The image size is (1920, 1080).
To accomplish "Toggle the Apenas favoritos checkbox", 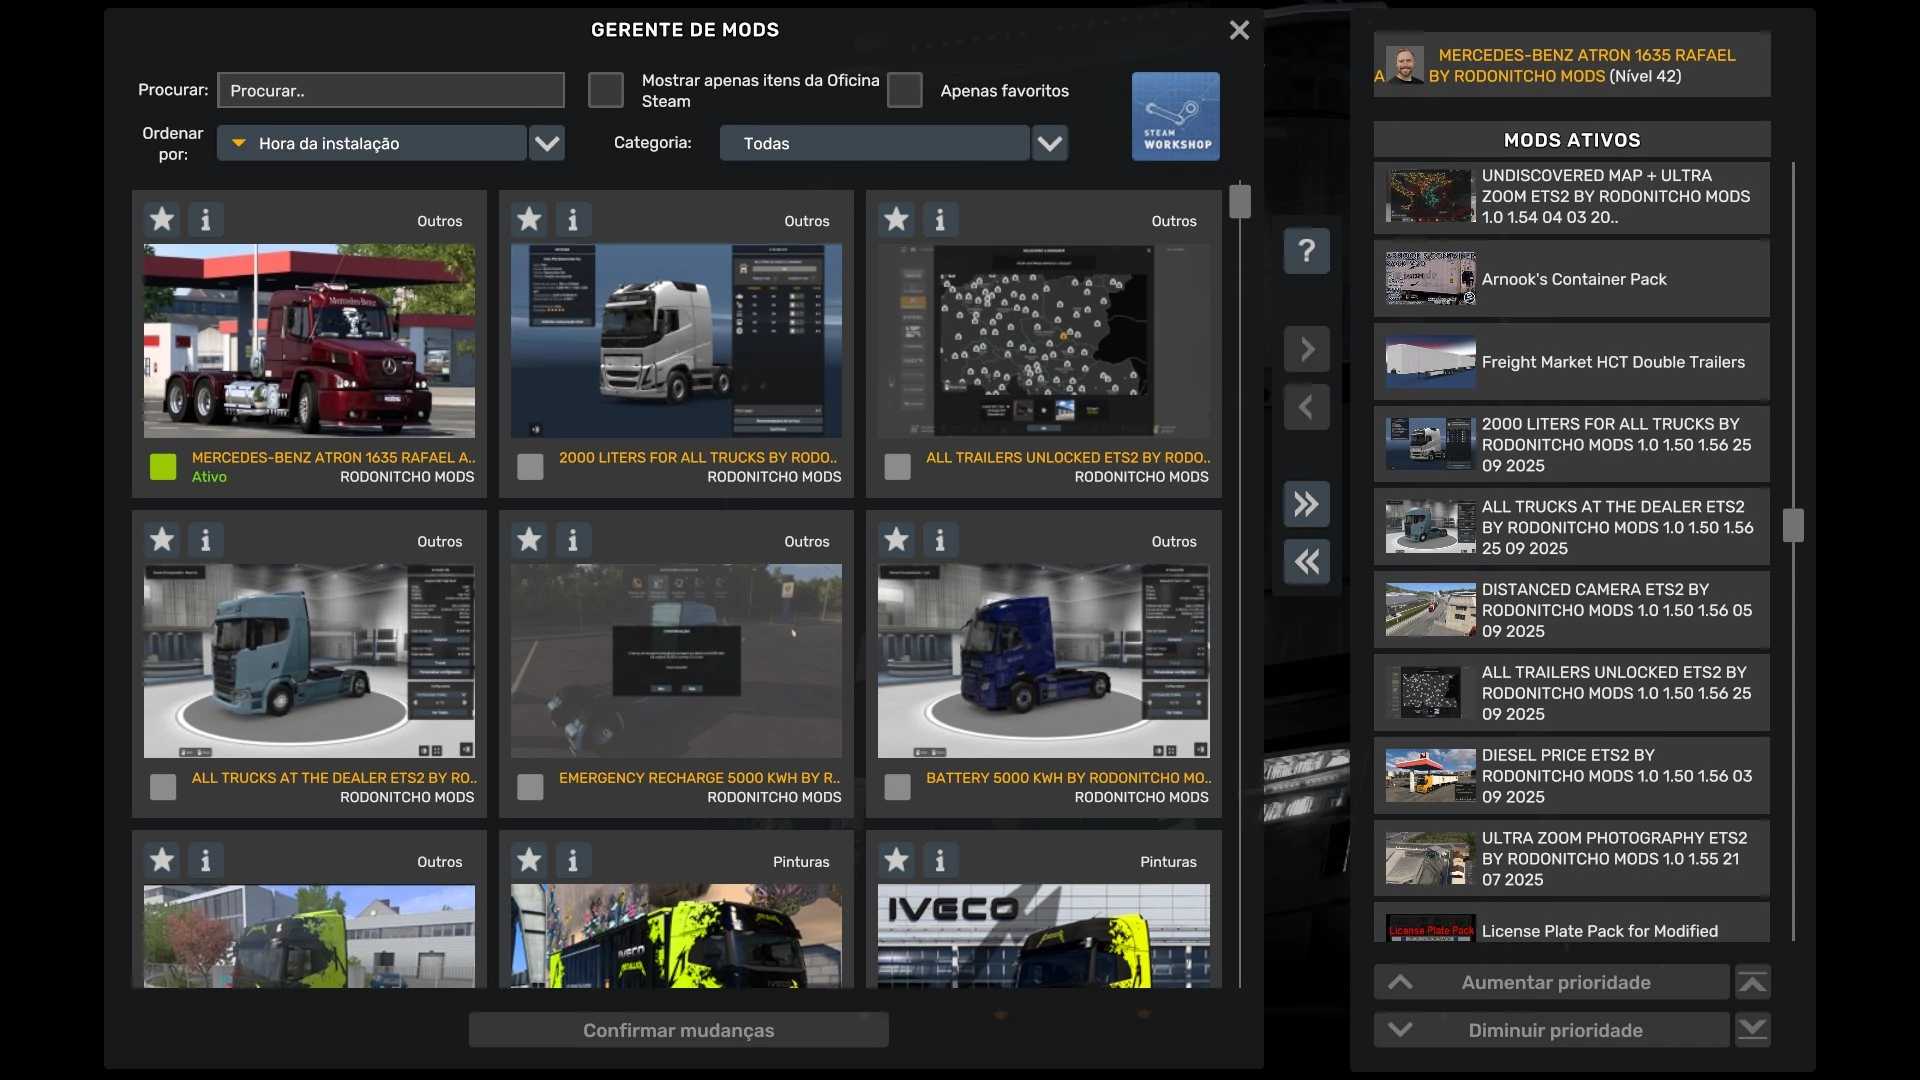I will pos(904,90).
